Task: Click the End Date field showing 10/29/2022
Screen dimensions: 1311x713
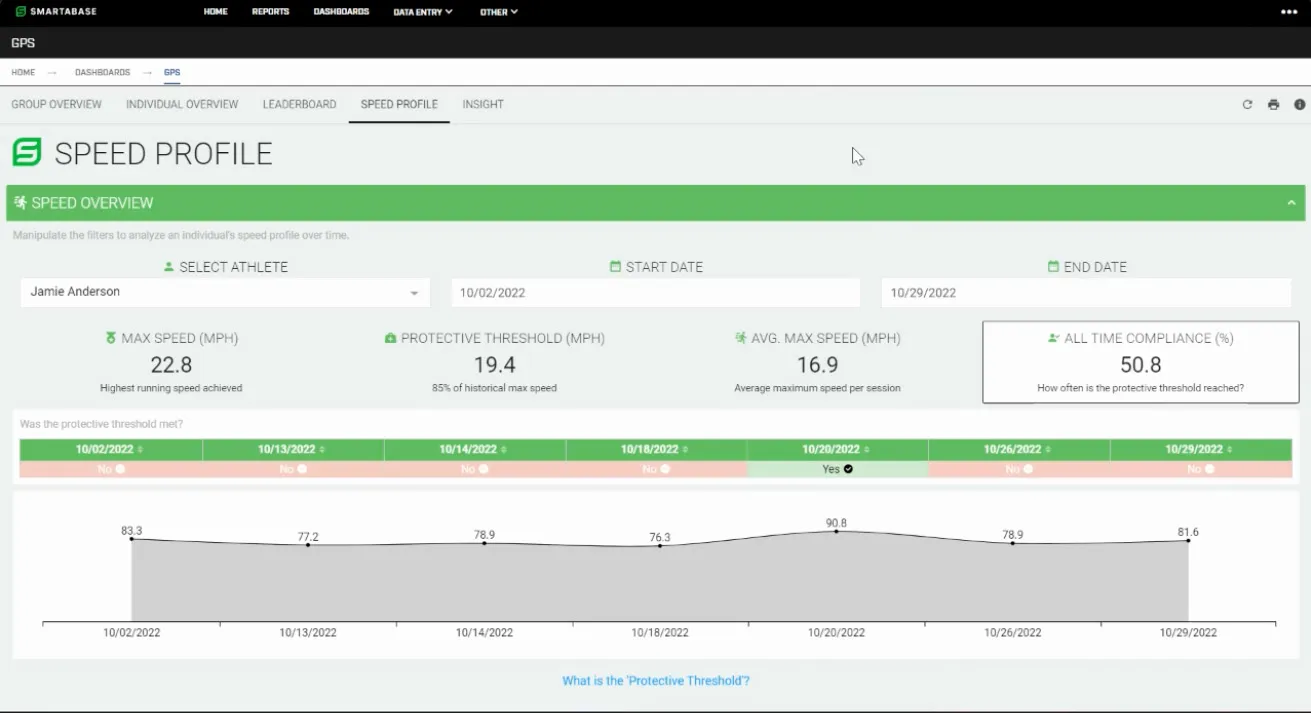Action: [1086, 293]
